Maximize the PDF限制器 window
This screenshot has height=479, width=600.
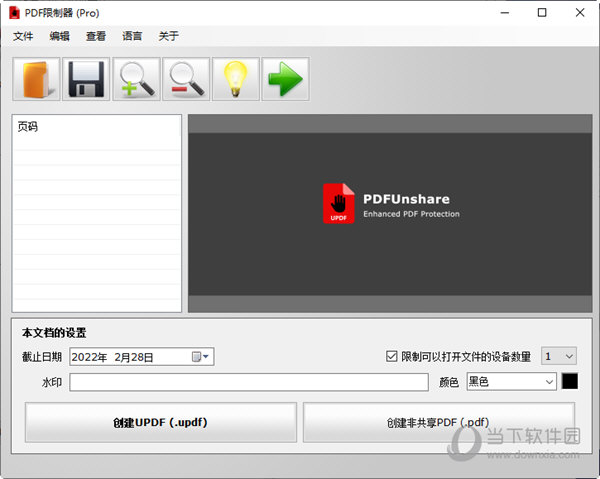click(x=542, y=13)
